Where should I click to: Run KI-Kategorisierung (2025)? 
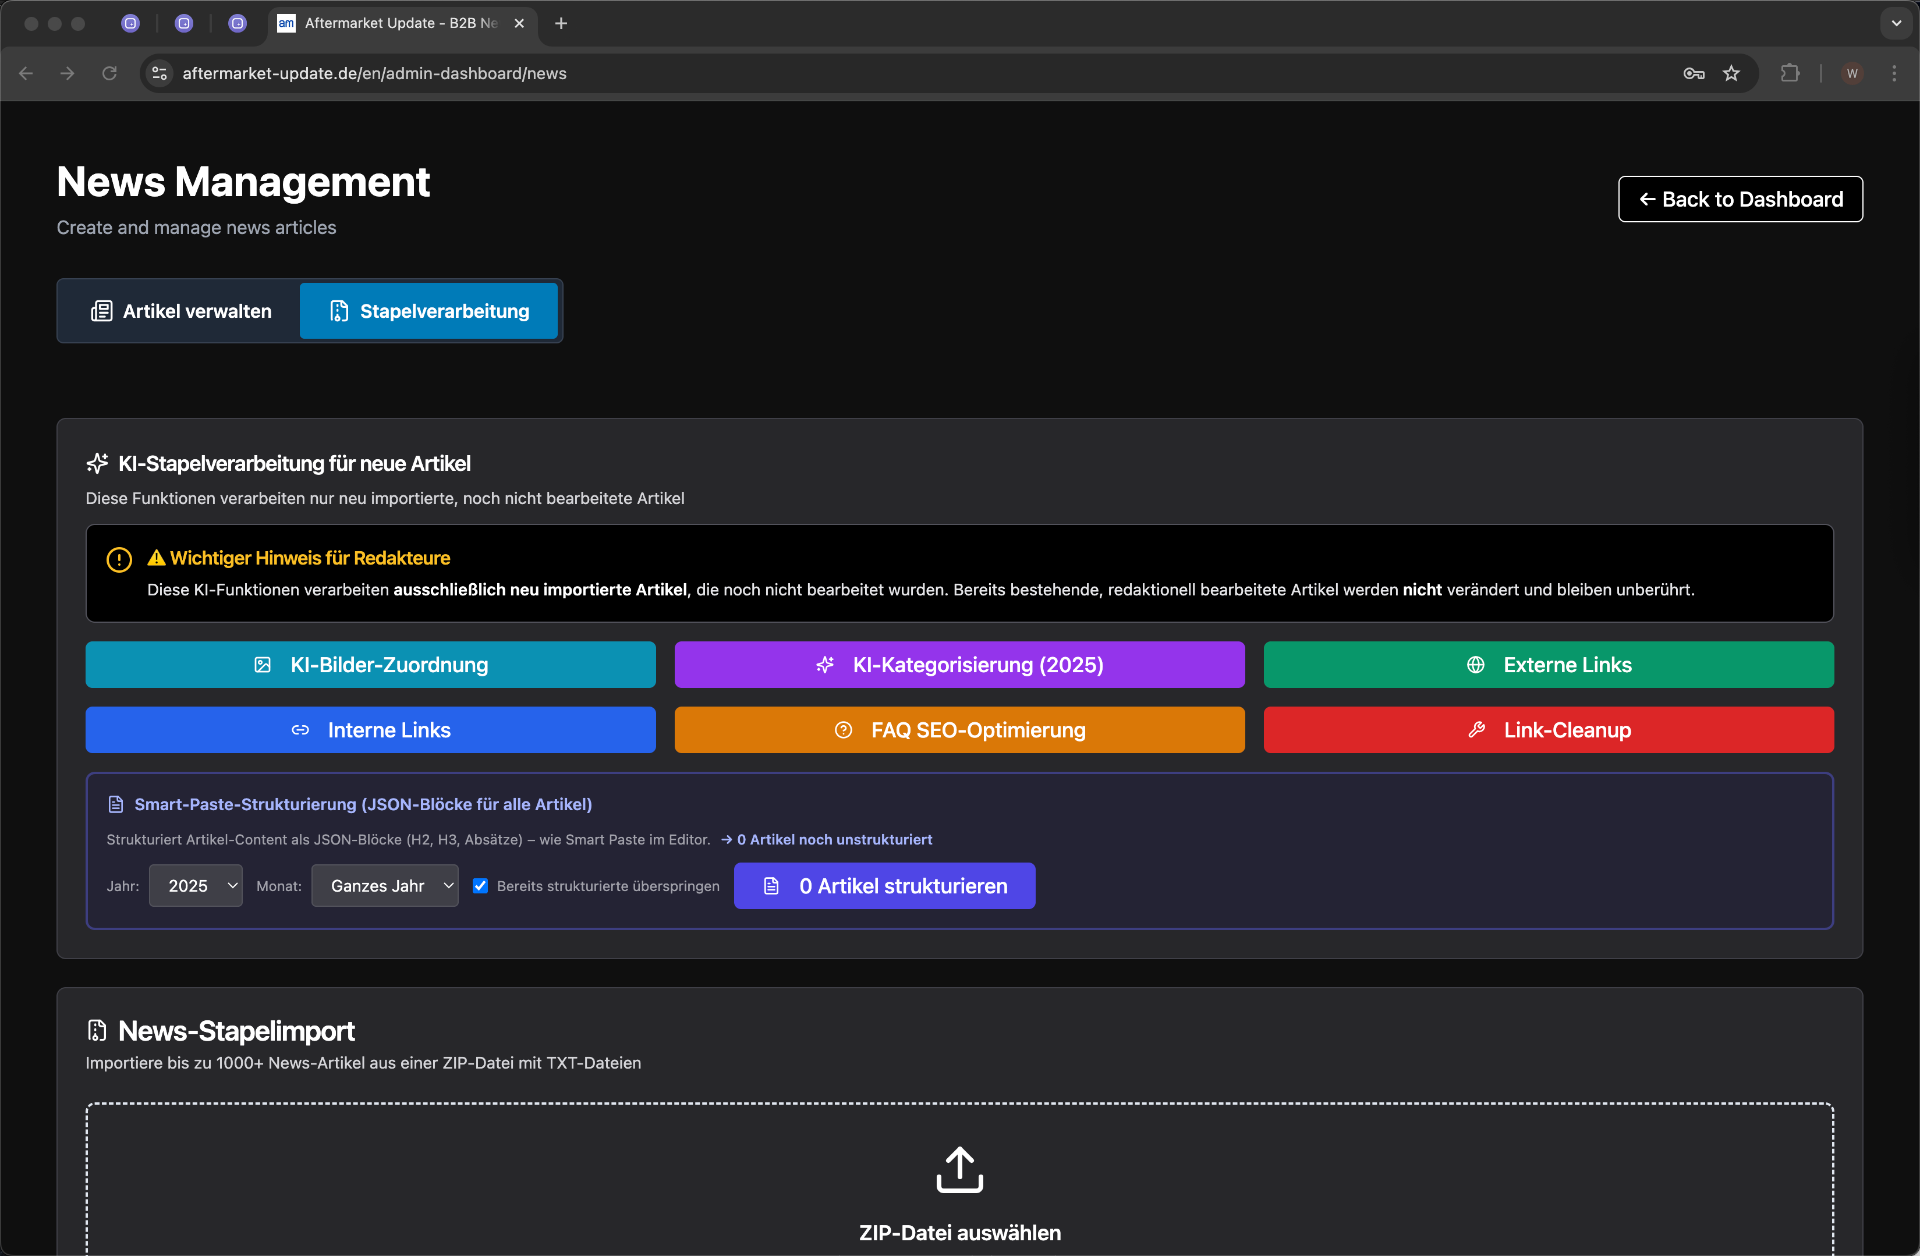960,665
